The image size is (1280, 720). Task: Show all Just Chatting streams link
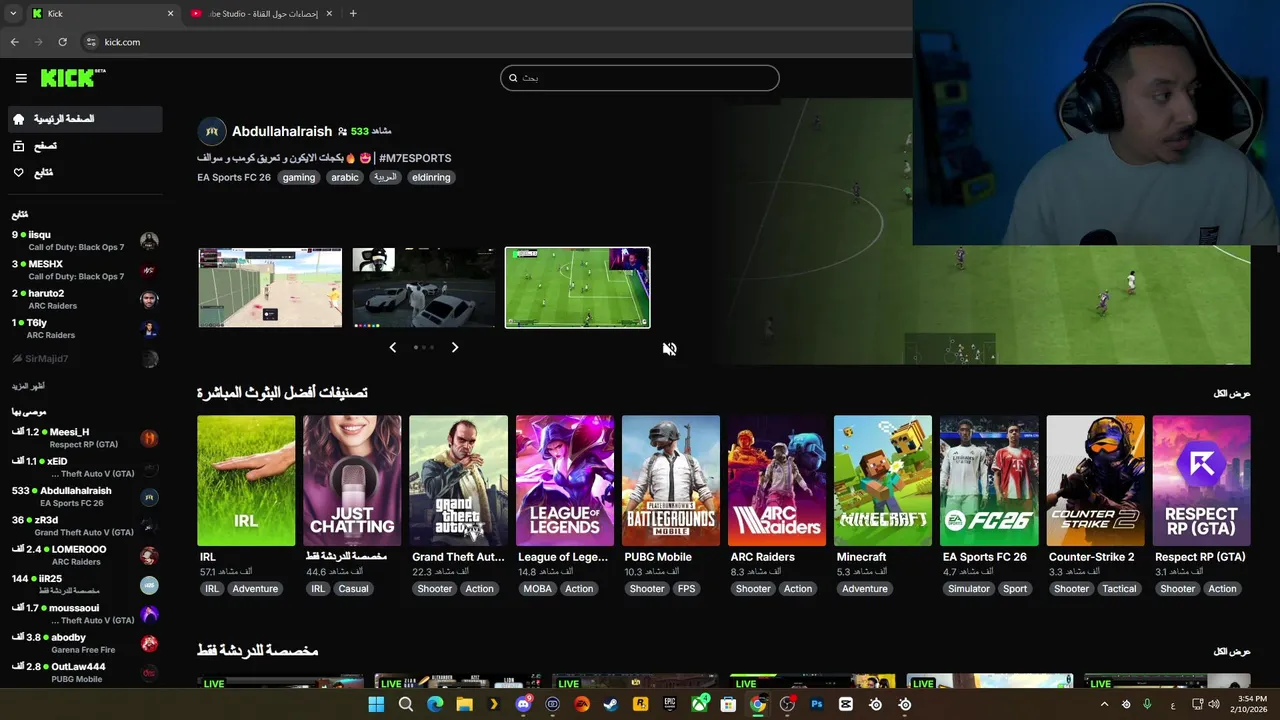click(x=1232, y=651)
